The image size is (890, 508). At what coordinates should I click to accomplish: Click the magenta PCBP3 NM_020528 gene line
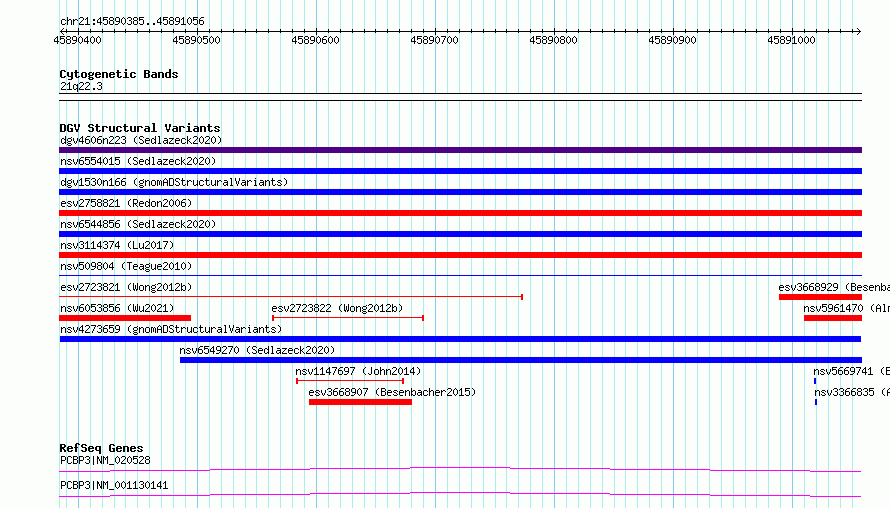[x=460, y=469]
